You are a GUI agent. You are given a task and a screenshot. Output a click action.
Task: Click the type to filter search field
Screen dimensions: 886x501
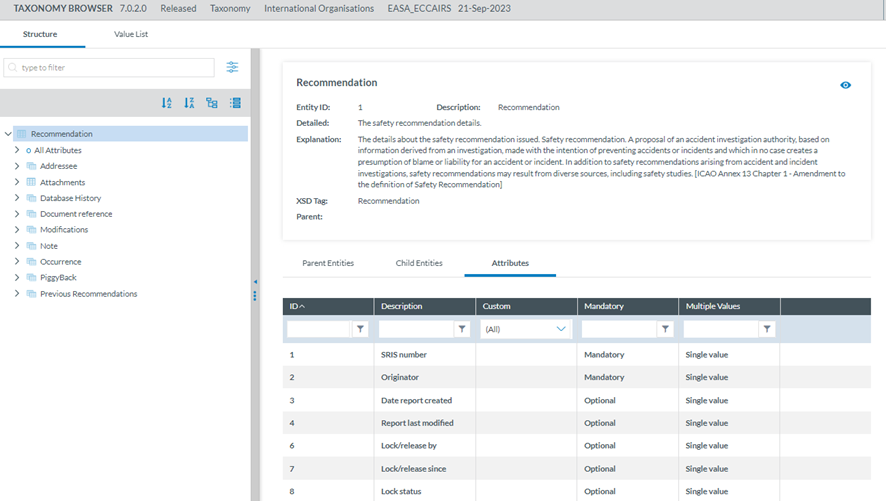pyautogui.click(x=110, y=68)
